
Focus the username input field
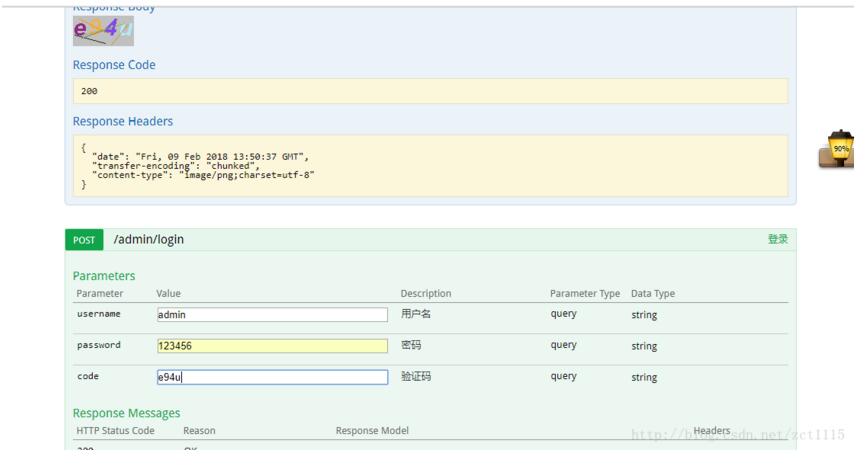point(272,315)
